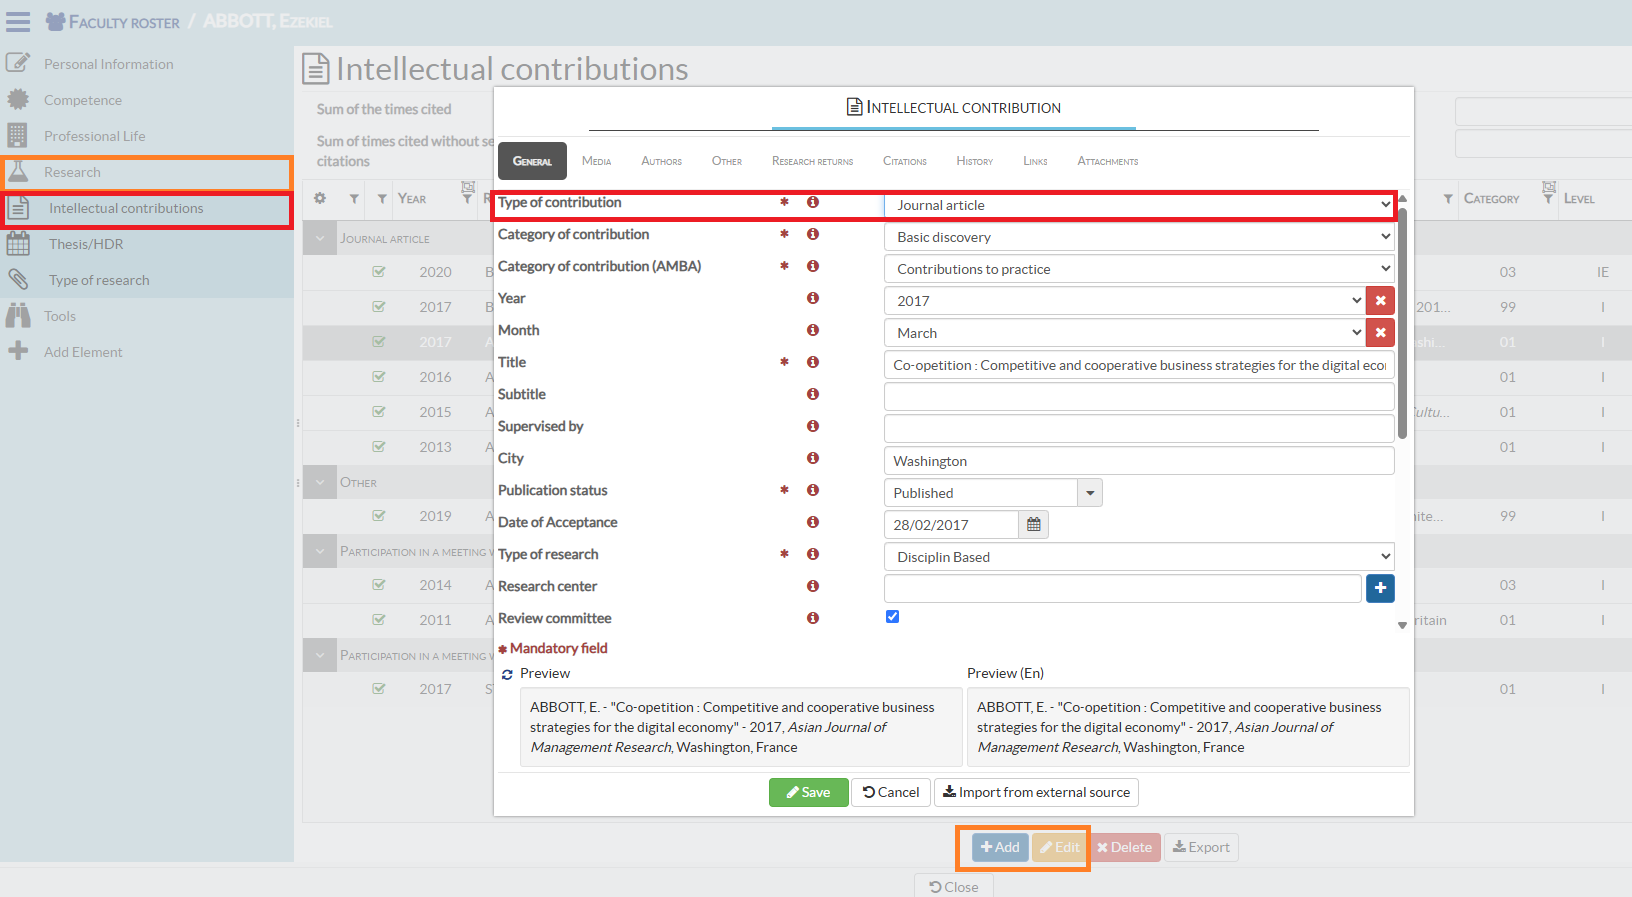Click the info icon next to City
The height and width of the screenshot is (897, 1632).
tap(813, 458)
